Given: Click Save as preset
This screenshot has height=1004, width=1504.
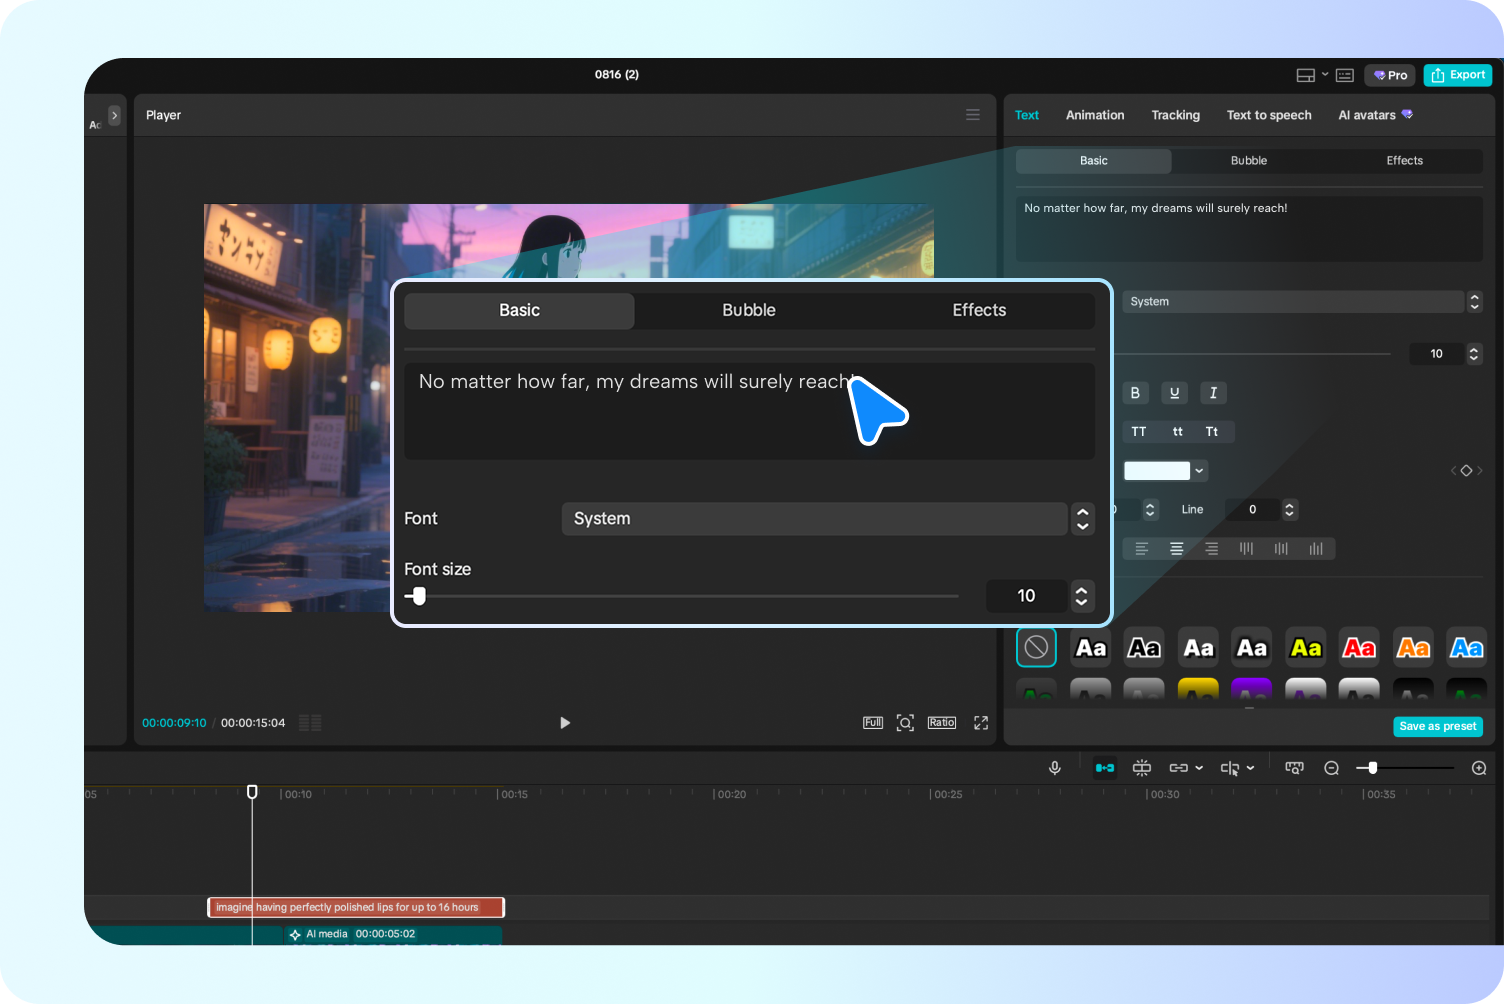Looking at the screenshot, I should coord(1438,727).
